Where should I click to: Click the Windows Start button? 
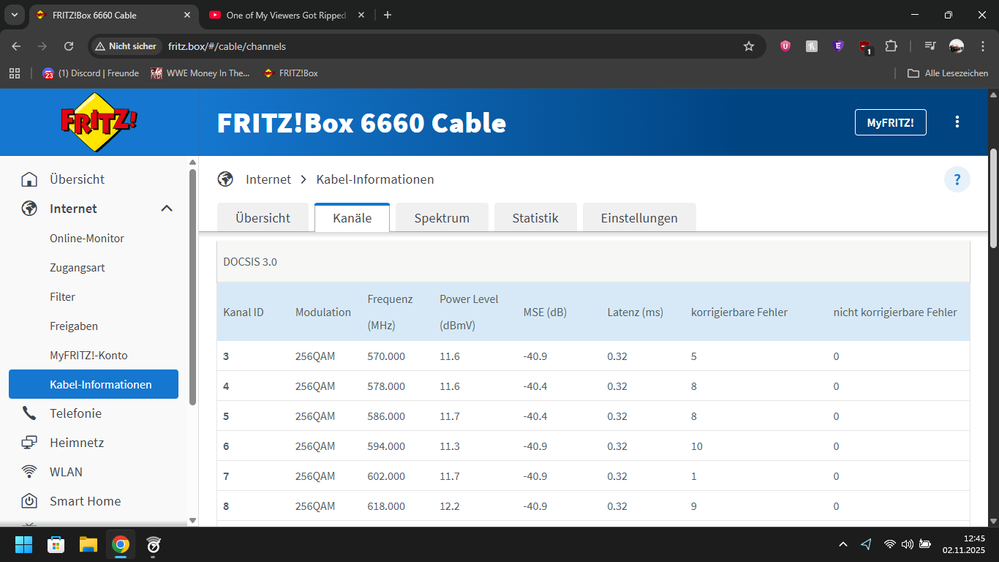(x=24, y=545)
